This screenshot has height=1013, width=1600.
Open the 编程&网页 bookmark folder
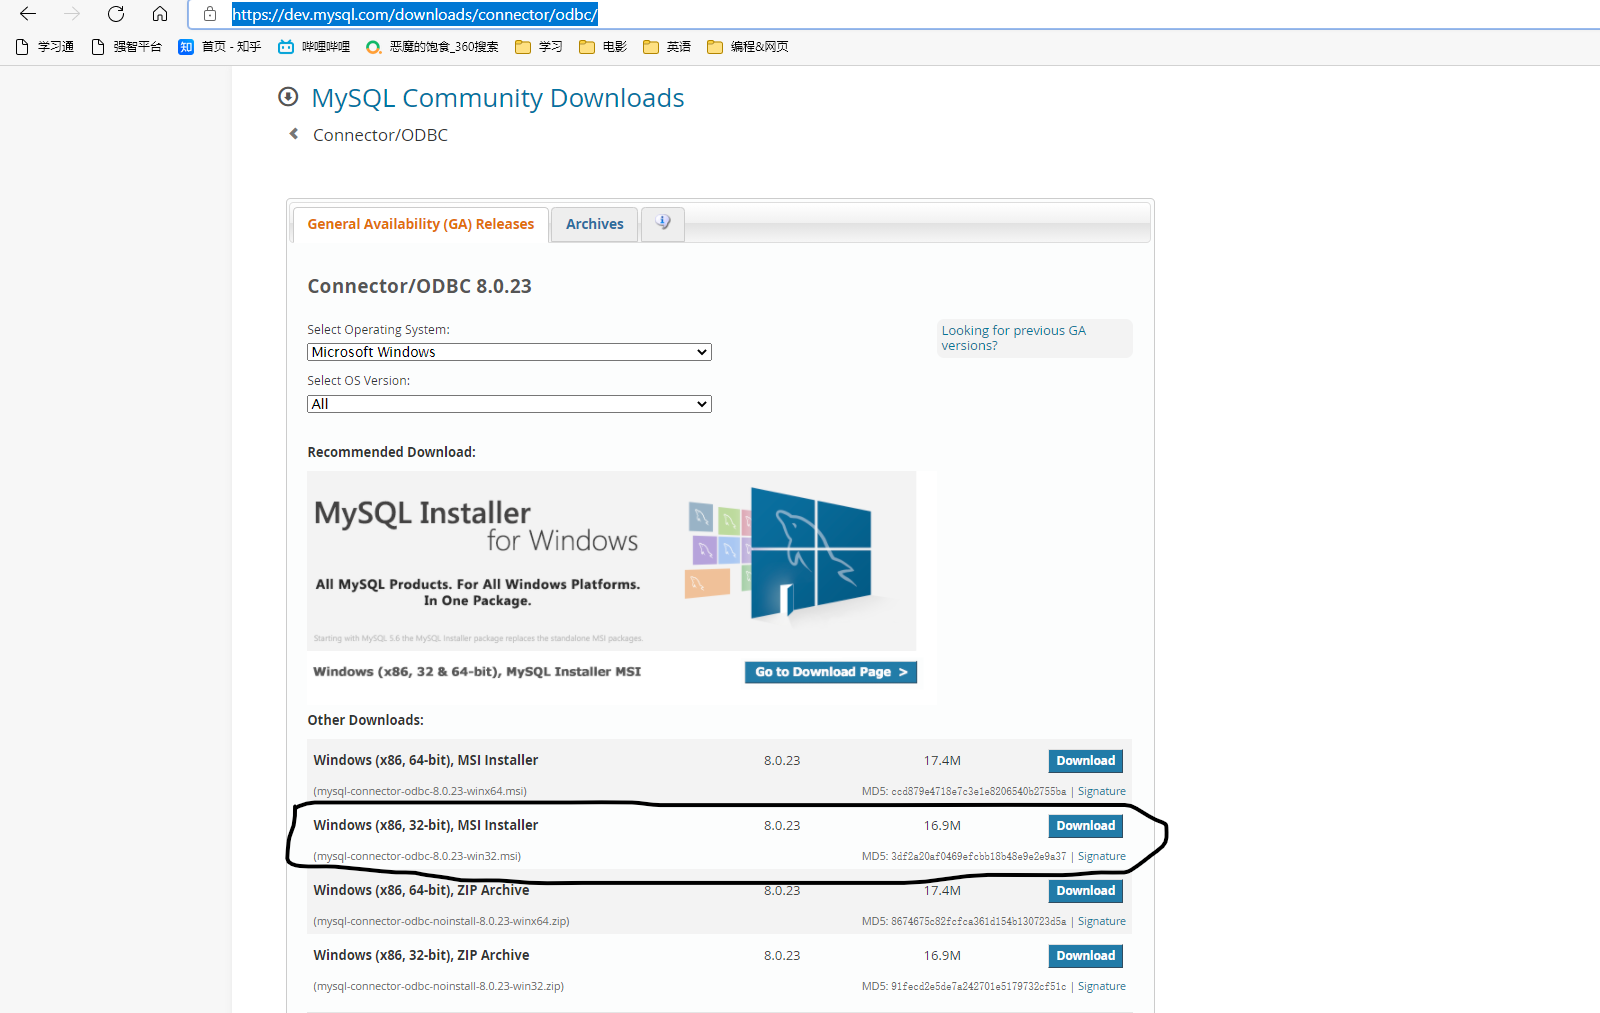748,47
